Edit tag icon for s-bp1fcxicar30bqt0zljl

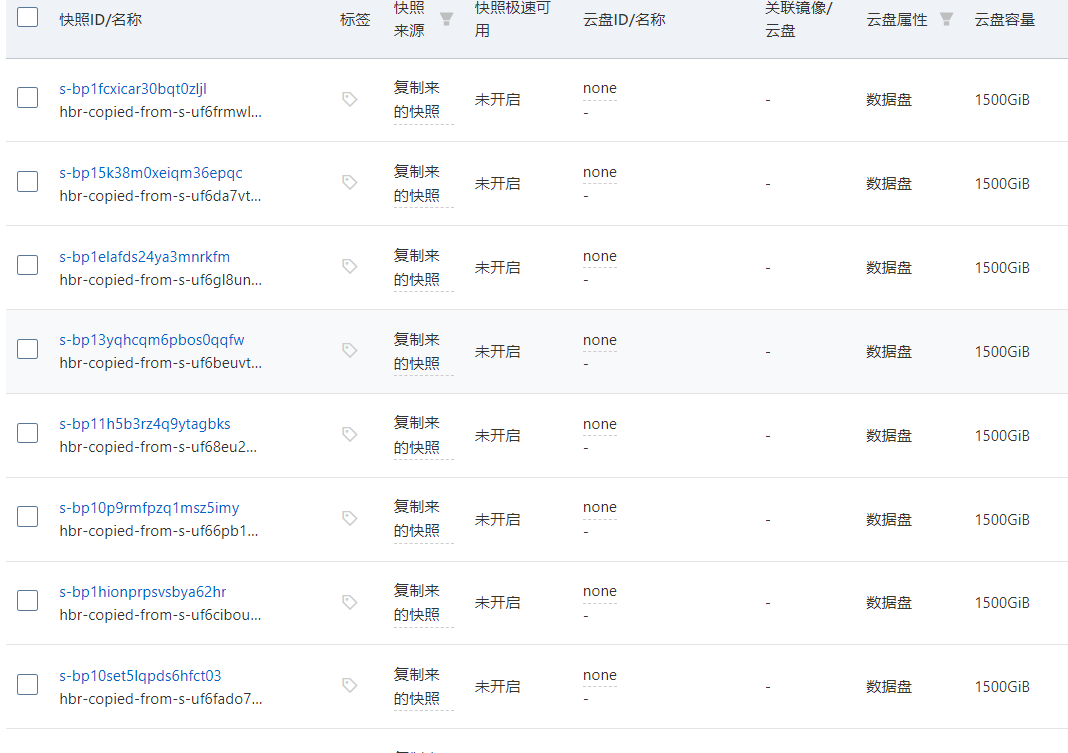click(x=349, y=99)
